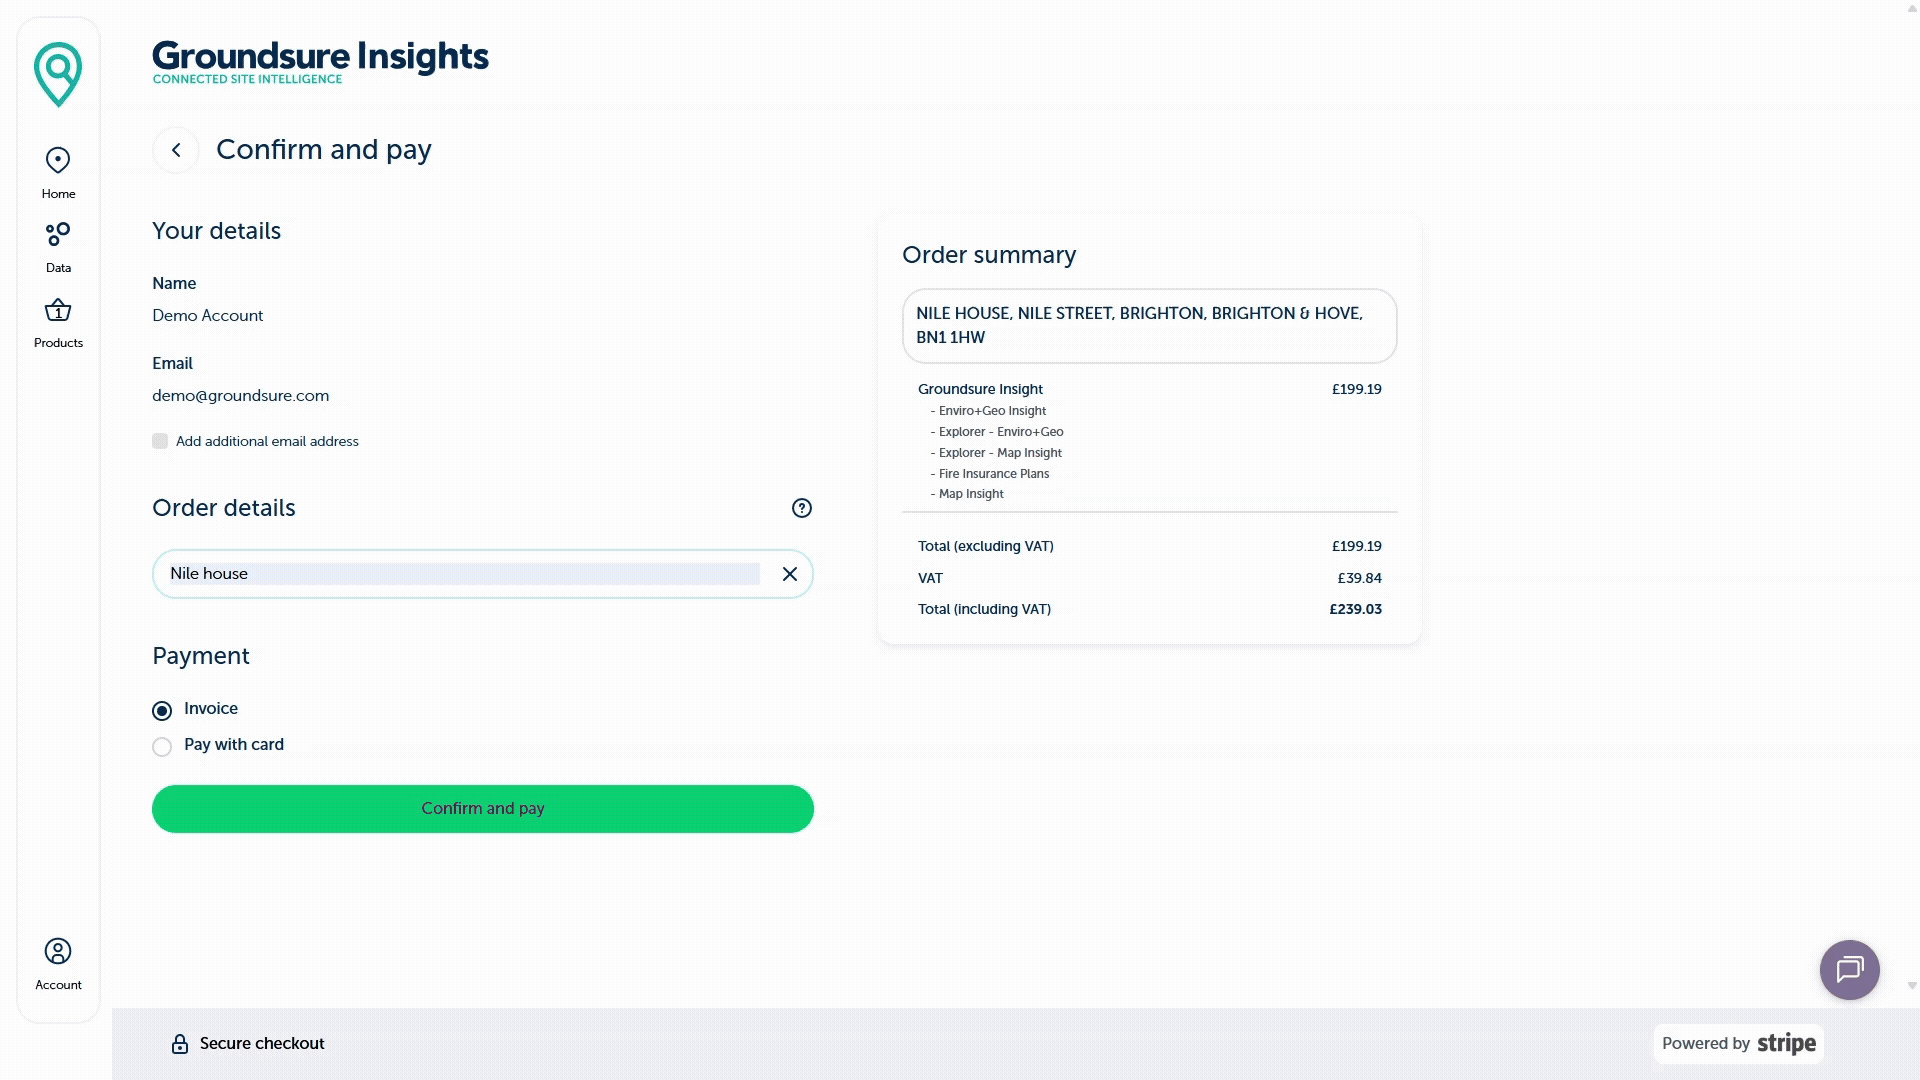Open the Home sidebar icon
This screenshot has width=1920, height=1080.
pyautogui.click(x=58, y=160)
